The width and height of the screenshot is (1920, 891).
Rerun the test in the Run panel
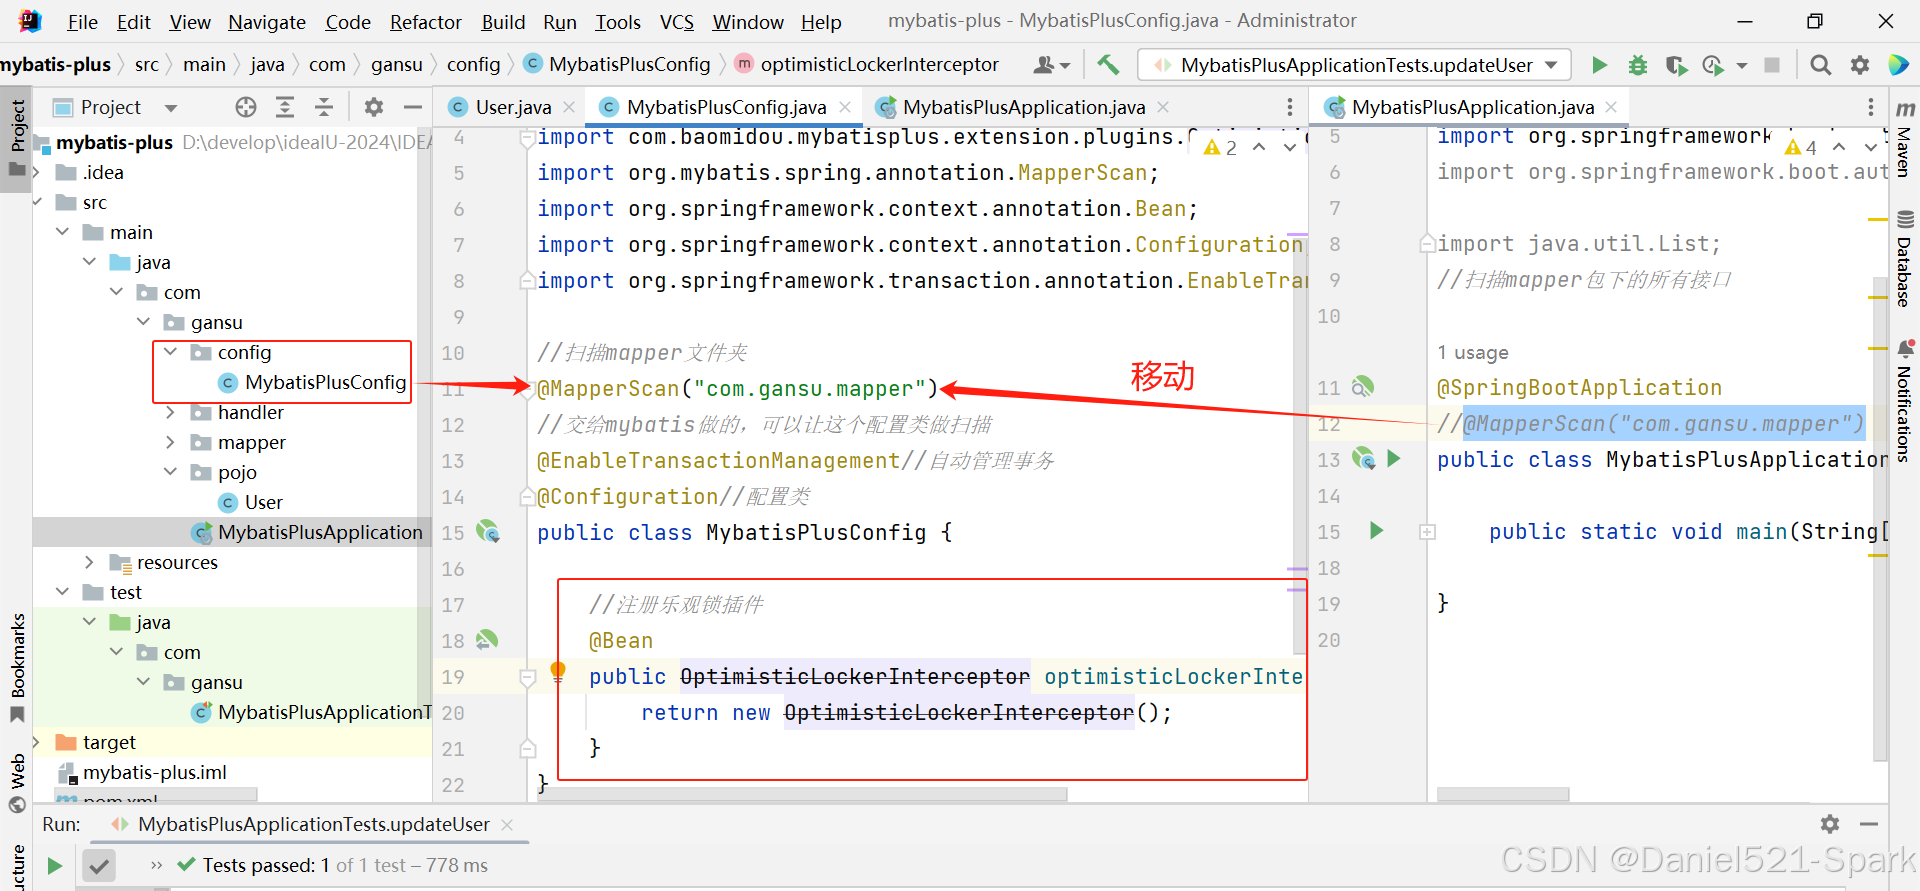[x=55, y=866]
